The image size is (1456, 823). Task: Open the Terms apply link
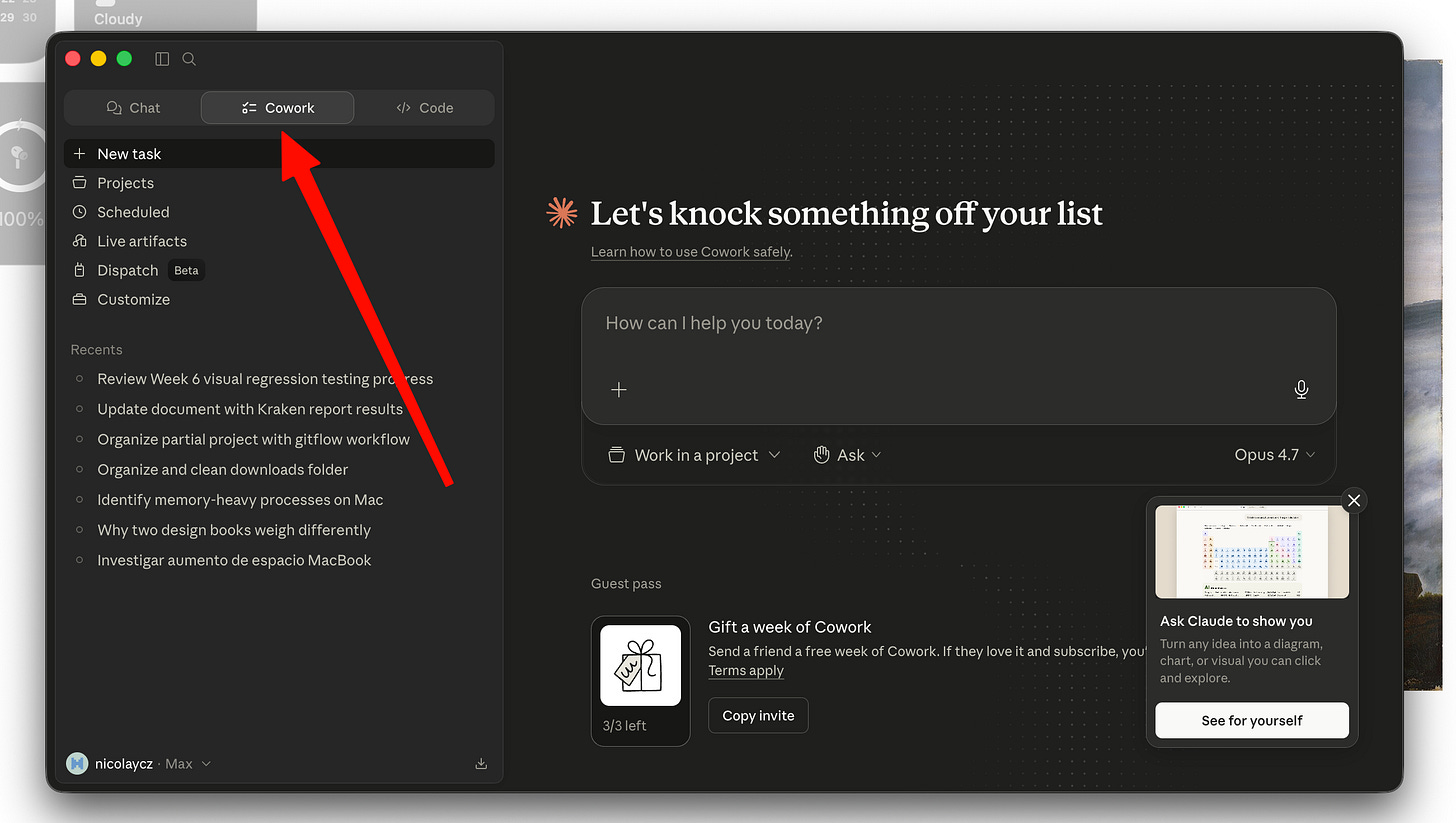pyautogui.click(x=746, y=671)
